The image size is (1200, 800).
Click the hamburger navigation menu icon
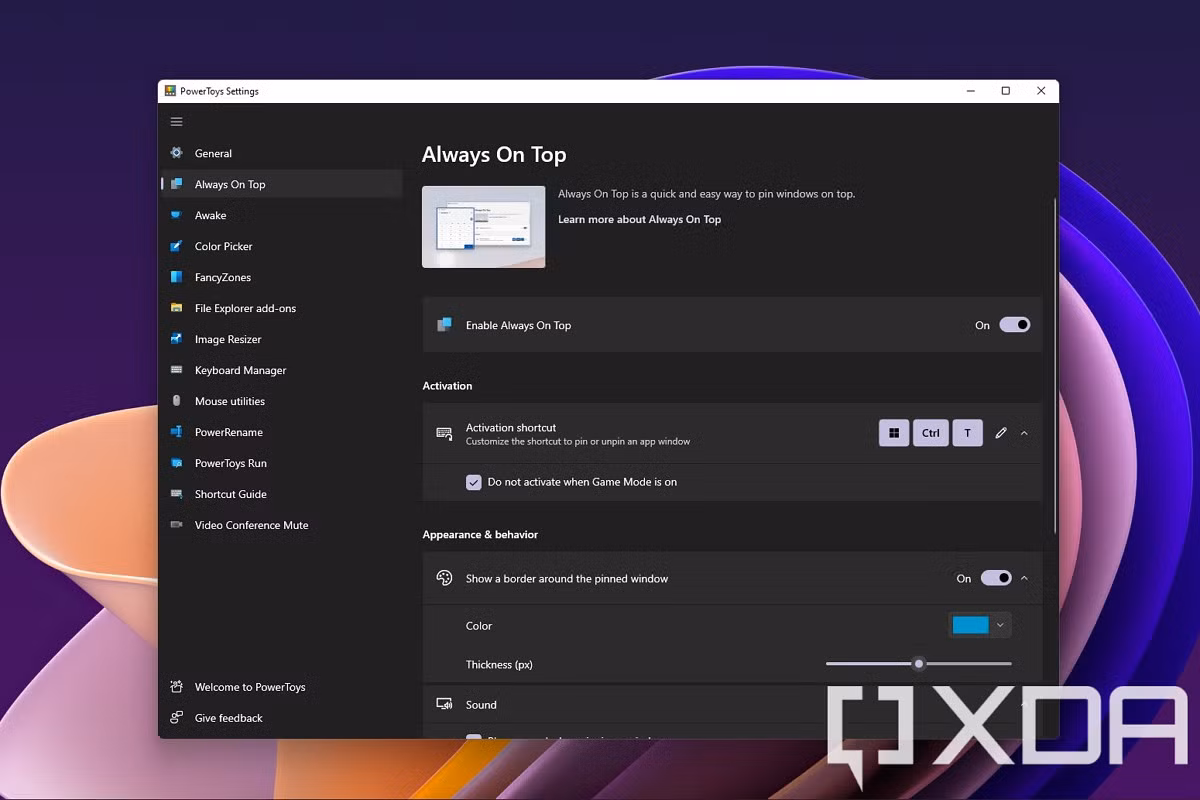(177, 122)
